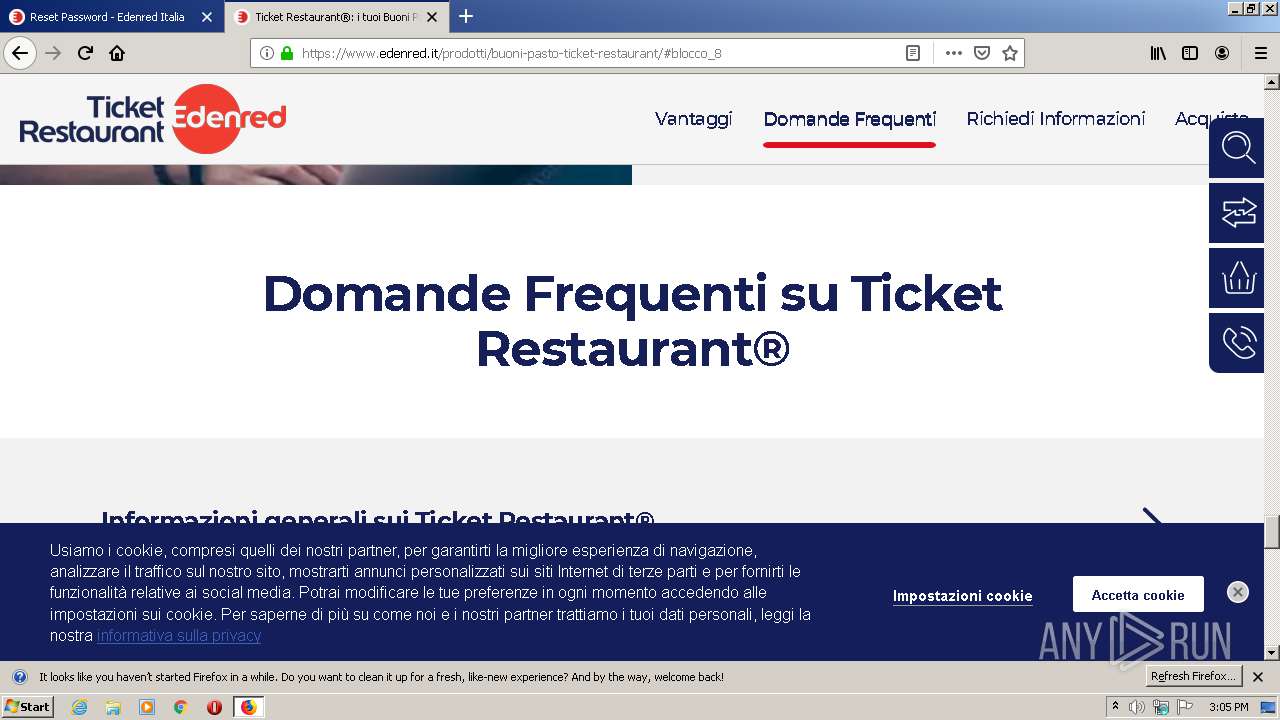
Task: Click the Action Center flag tray icon
Action: click(1185, 707)
